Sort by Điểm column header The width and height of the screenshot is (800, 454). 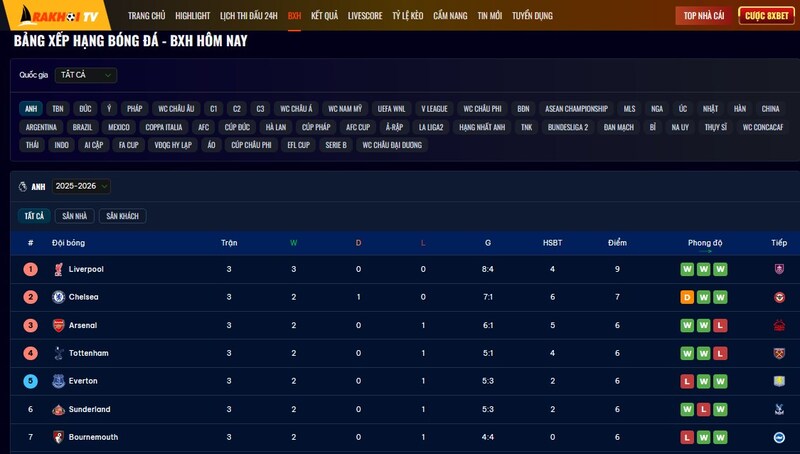pyautogui.click(x=617, y=243)
